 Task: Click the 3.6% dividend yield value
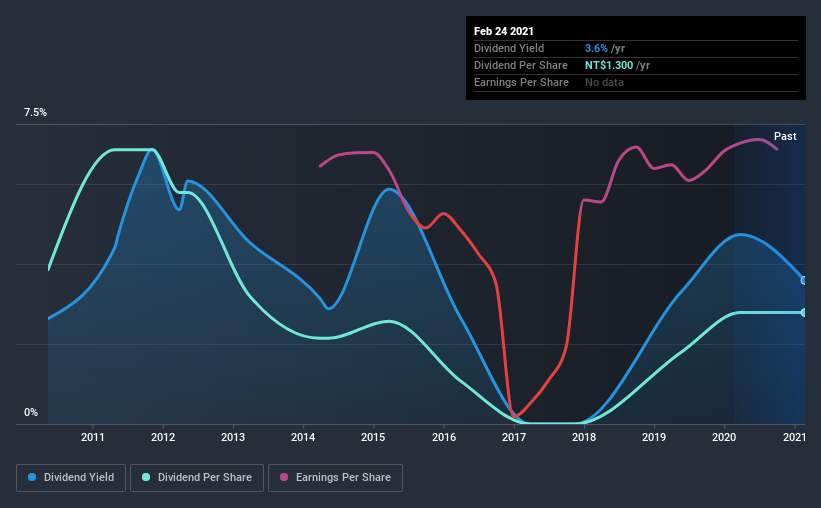point(596,49)
